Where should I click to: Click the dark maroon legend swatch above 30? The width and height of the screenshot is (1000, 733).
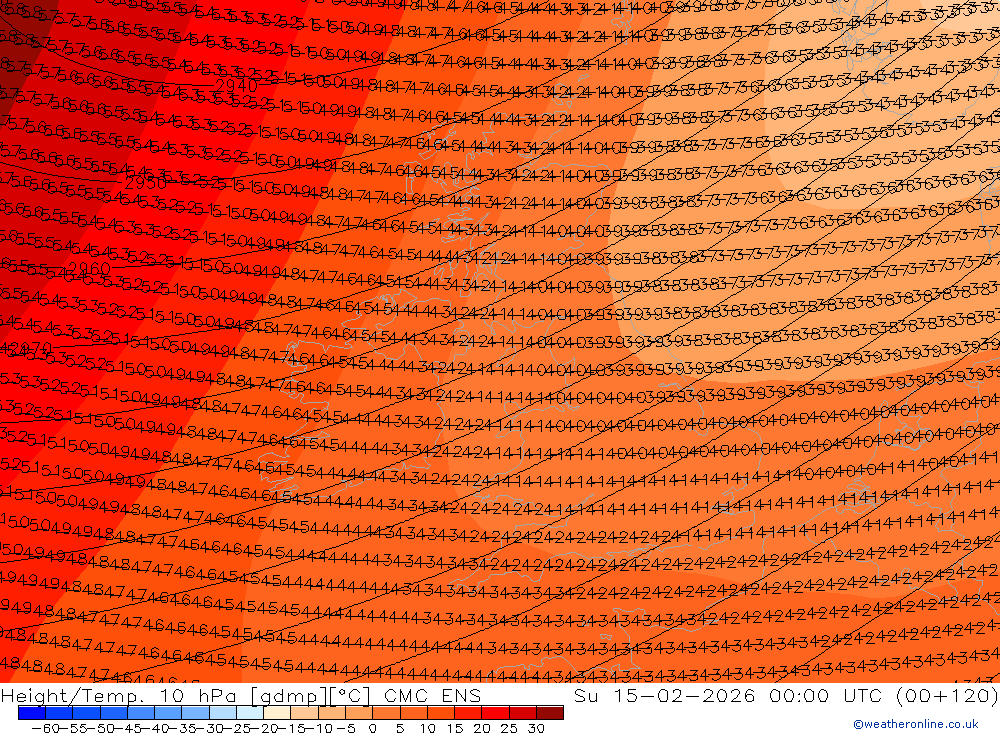[550, 713]
